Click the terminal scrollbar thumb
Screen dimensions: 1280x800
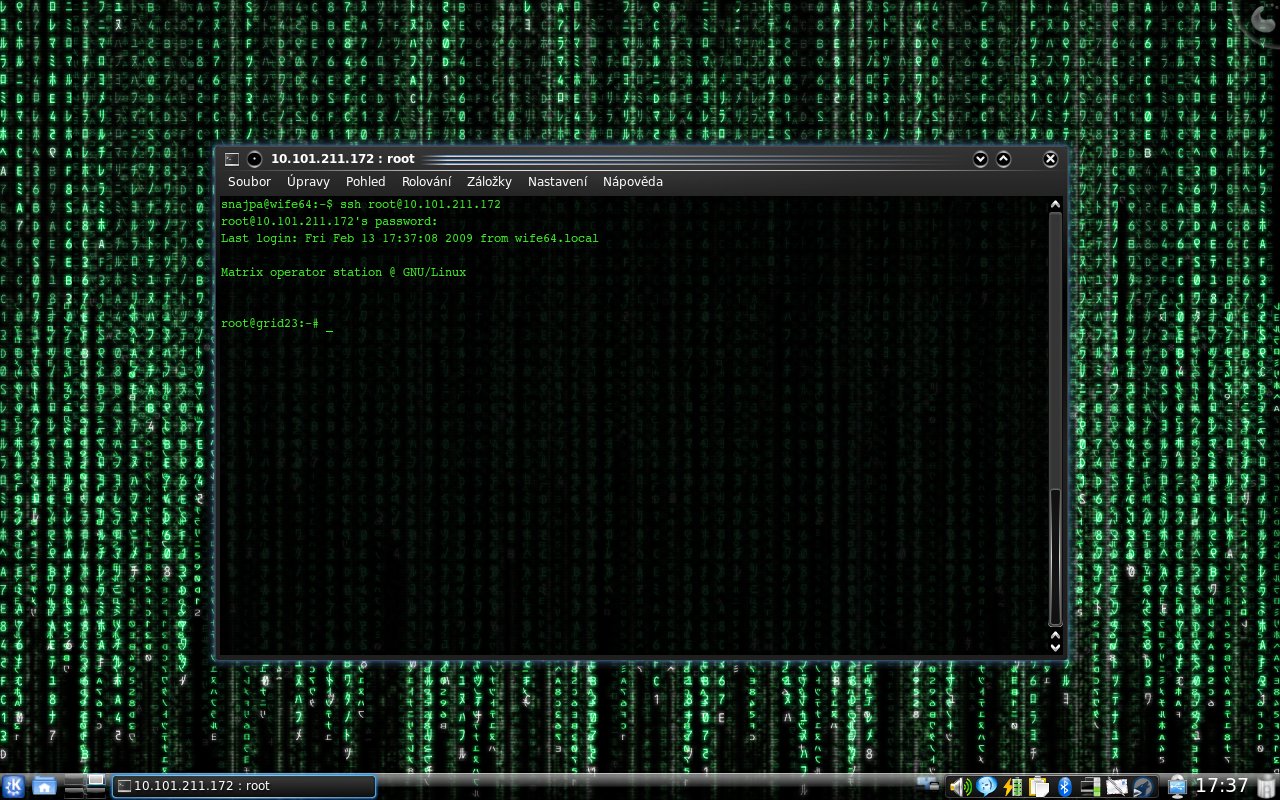(x=1055, y=557)
